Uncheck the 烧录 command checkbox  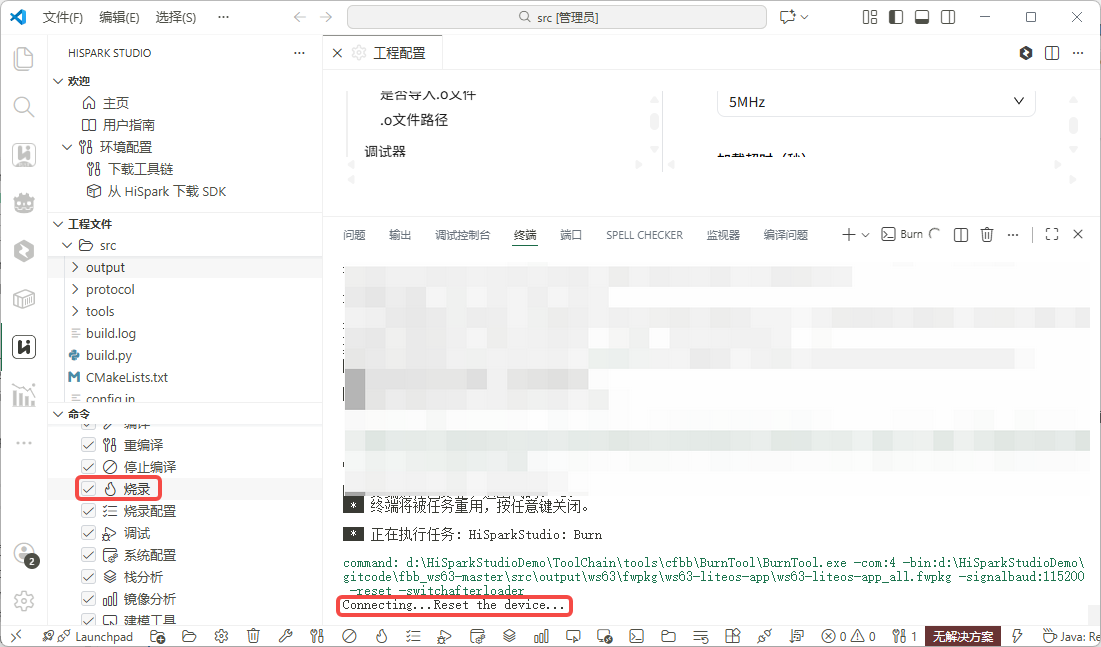88,489
